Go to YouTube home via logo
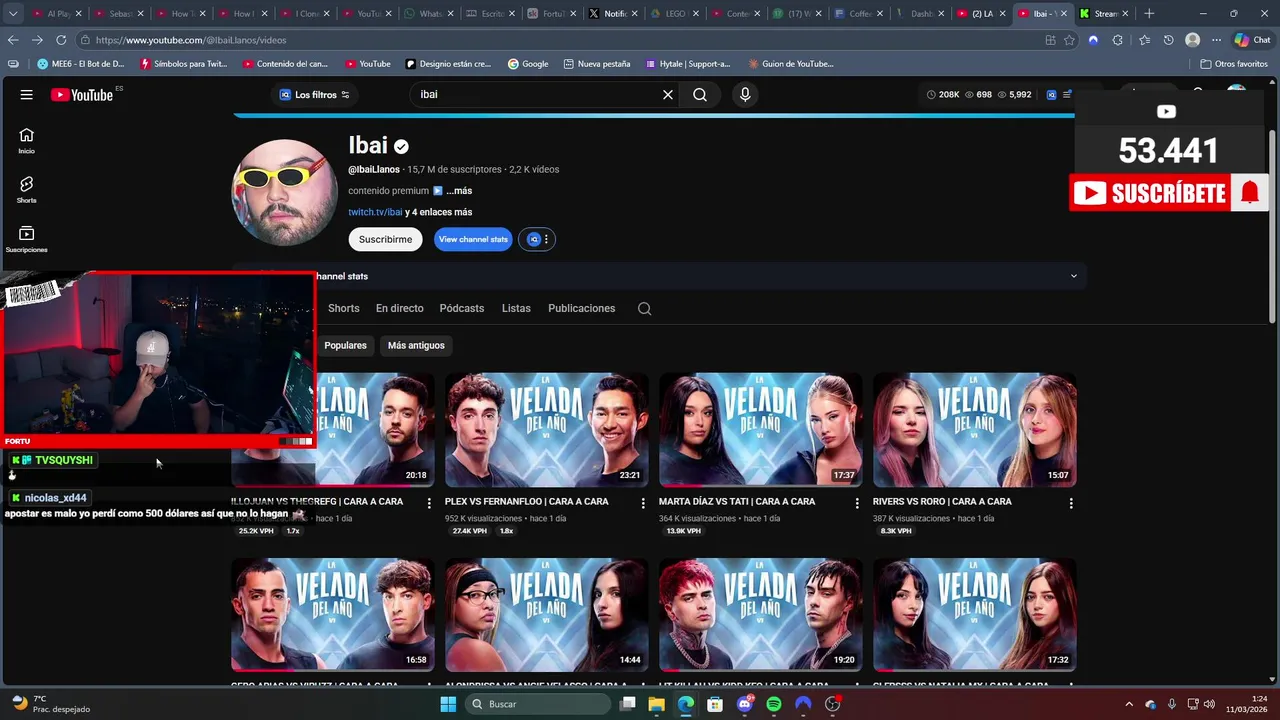This screenshot has height=720, width=1280. click(82, 95)
